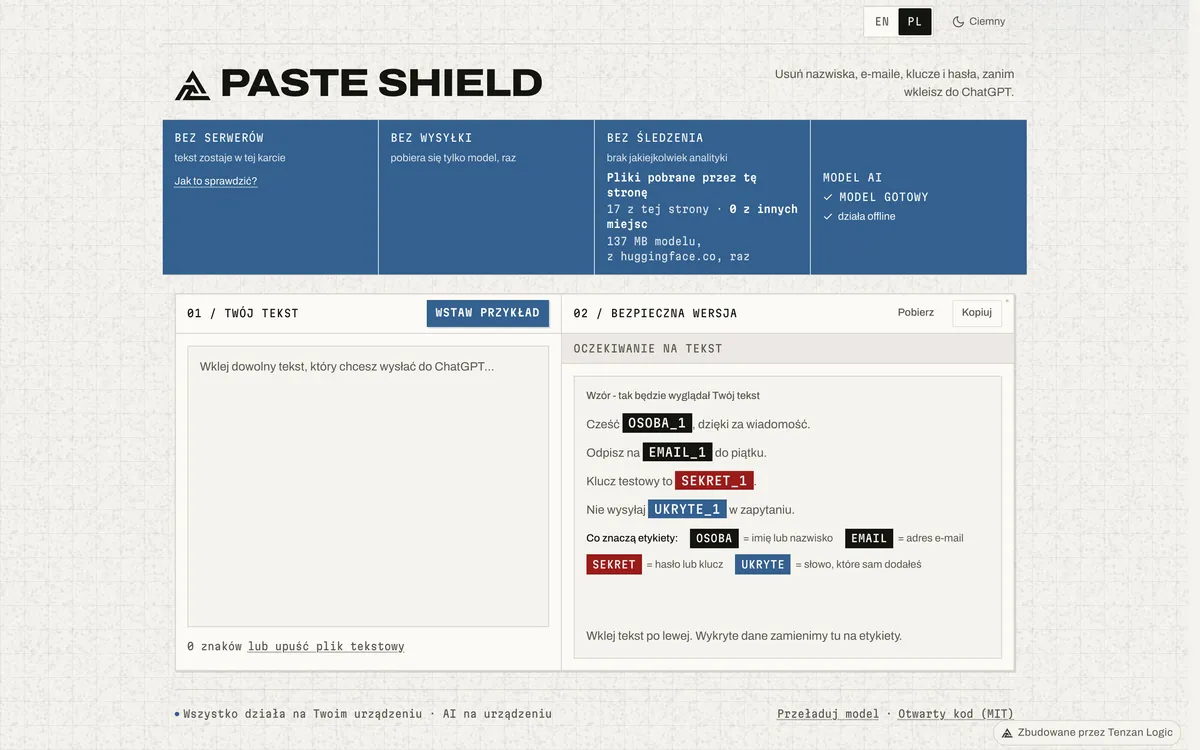The height and width of the screenshot is (750, 1200).
Task: Click the Tenzan Logic badge icon
Action: coord(1007,733)
